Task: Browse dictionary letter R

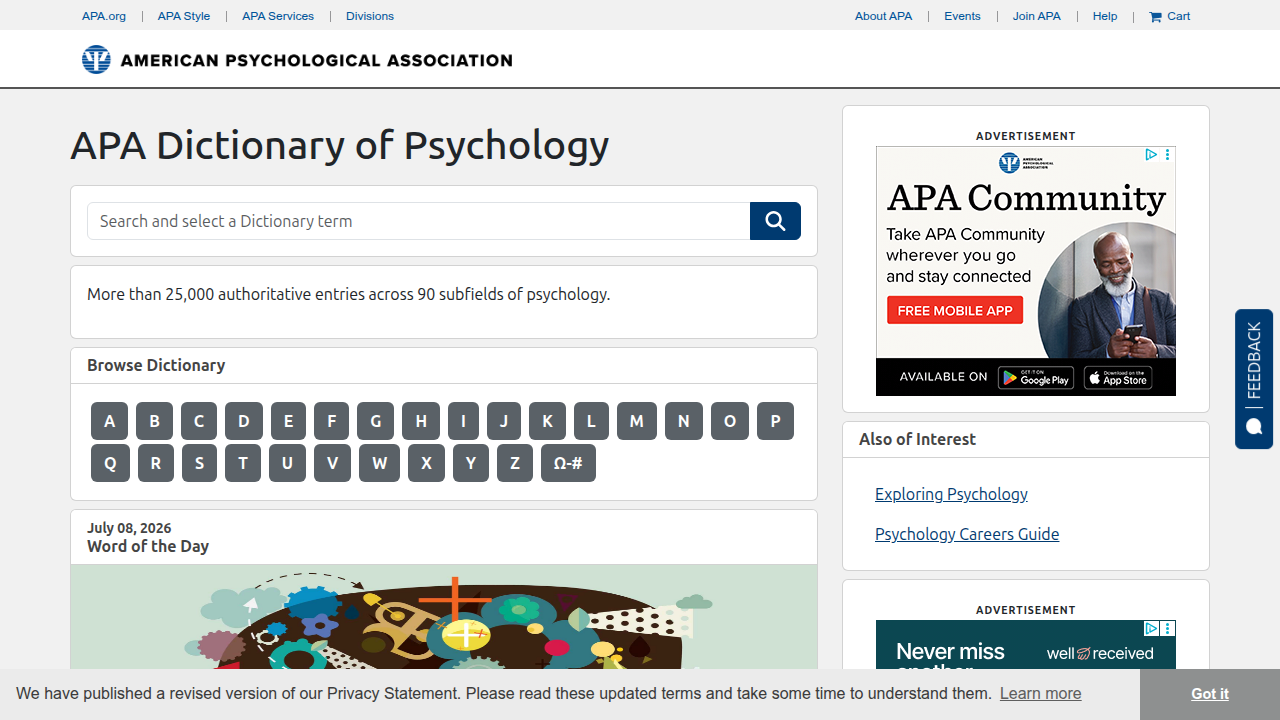Action: 156,463
